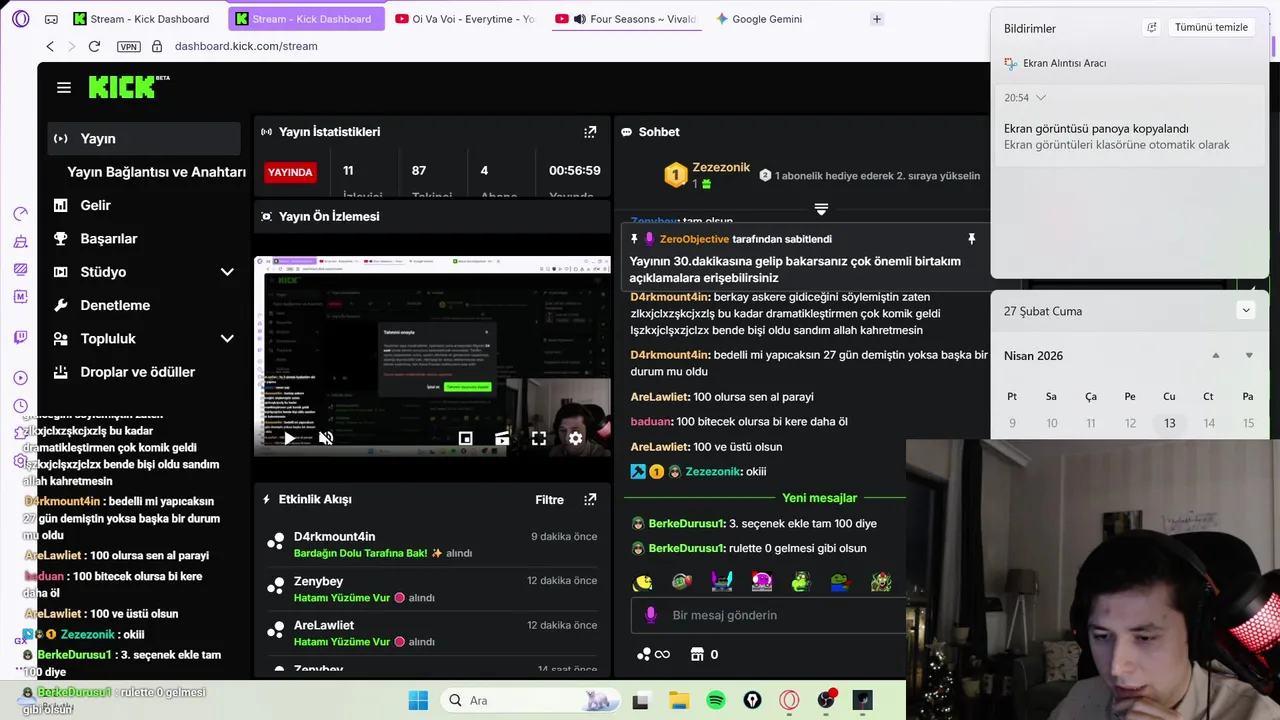
Task: Switch to Oi Va Voi YouTube tab
Action: [x=466, y=19]
